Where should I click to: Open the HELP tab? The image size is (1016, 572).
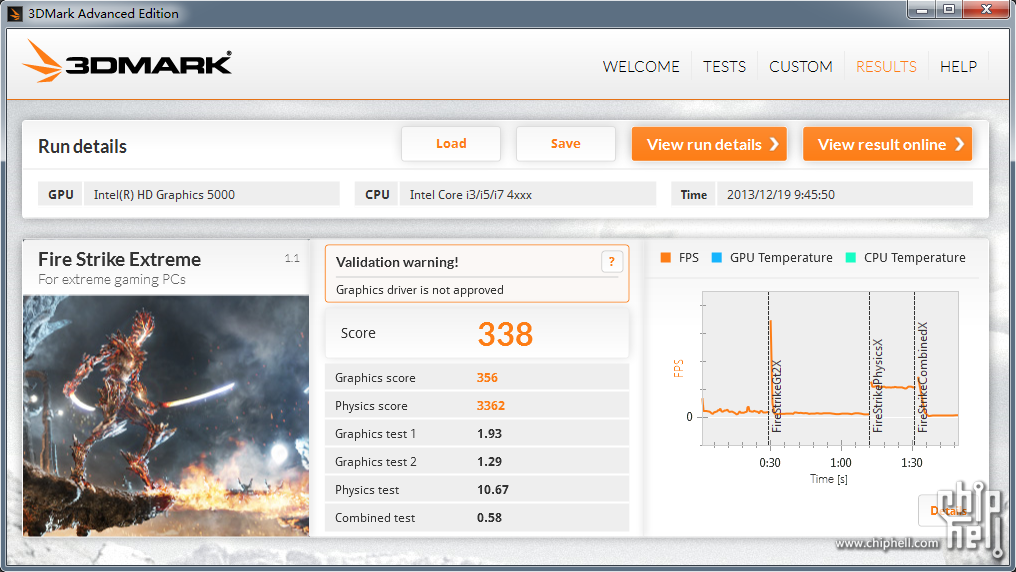tap(958, 67)
